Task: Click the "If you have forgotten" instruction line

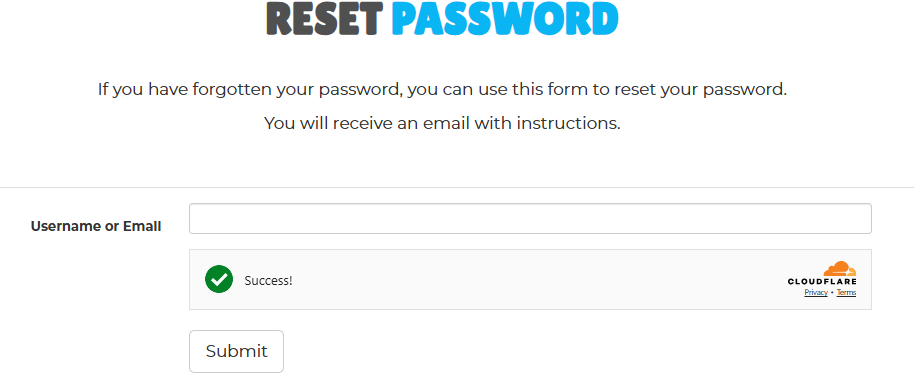Action: tap(442, 90)
